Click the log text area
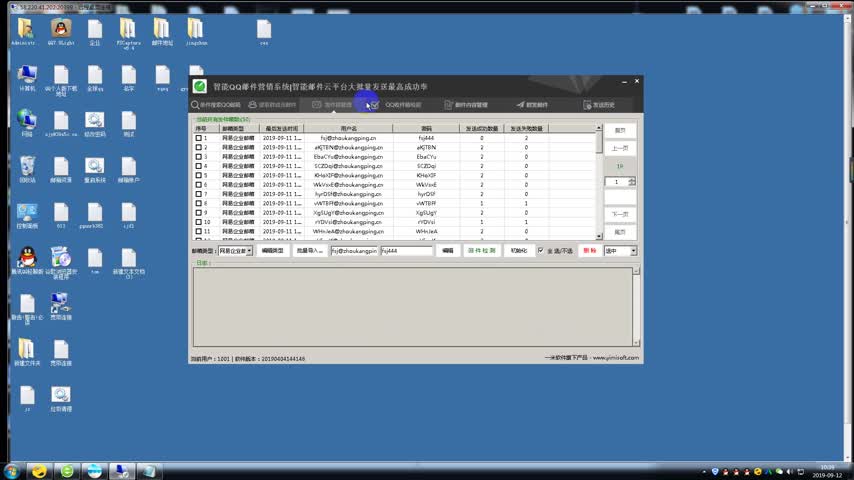This screenshot has height=480, width=854. (413, 307)
